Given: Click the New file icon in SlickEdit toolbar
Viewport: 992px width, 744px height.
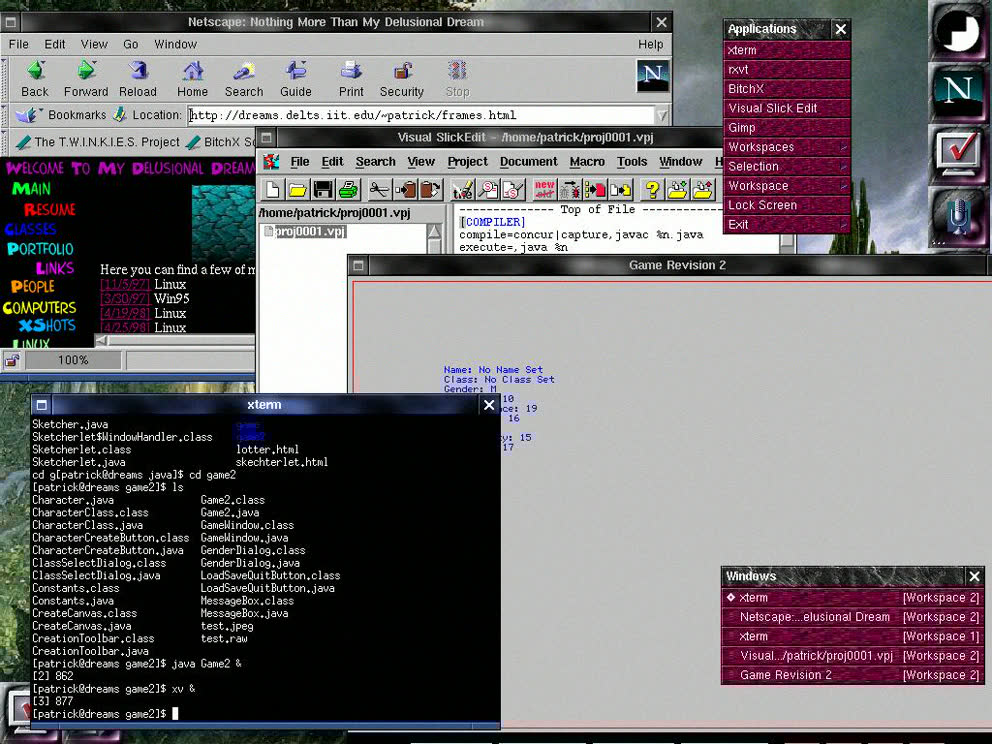Looking at the screenshot, I should tap(273, 189).
